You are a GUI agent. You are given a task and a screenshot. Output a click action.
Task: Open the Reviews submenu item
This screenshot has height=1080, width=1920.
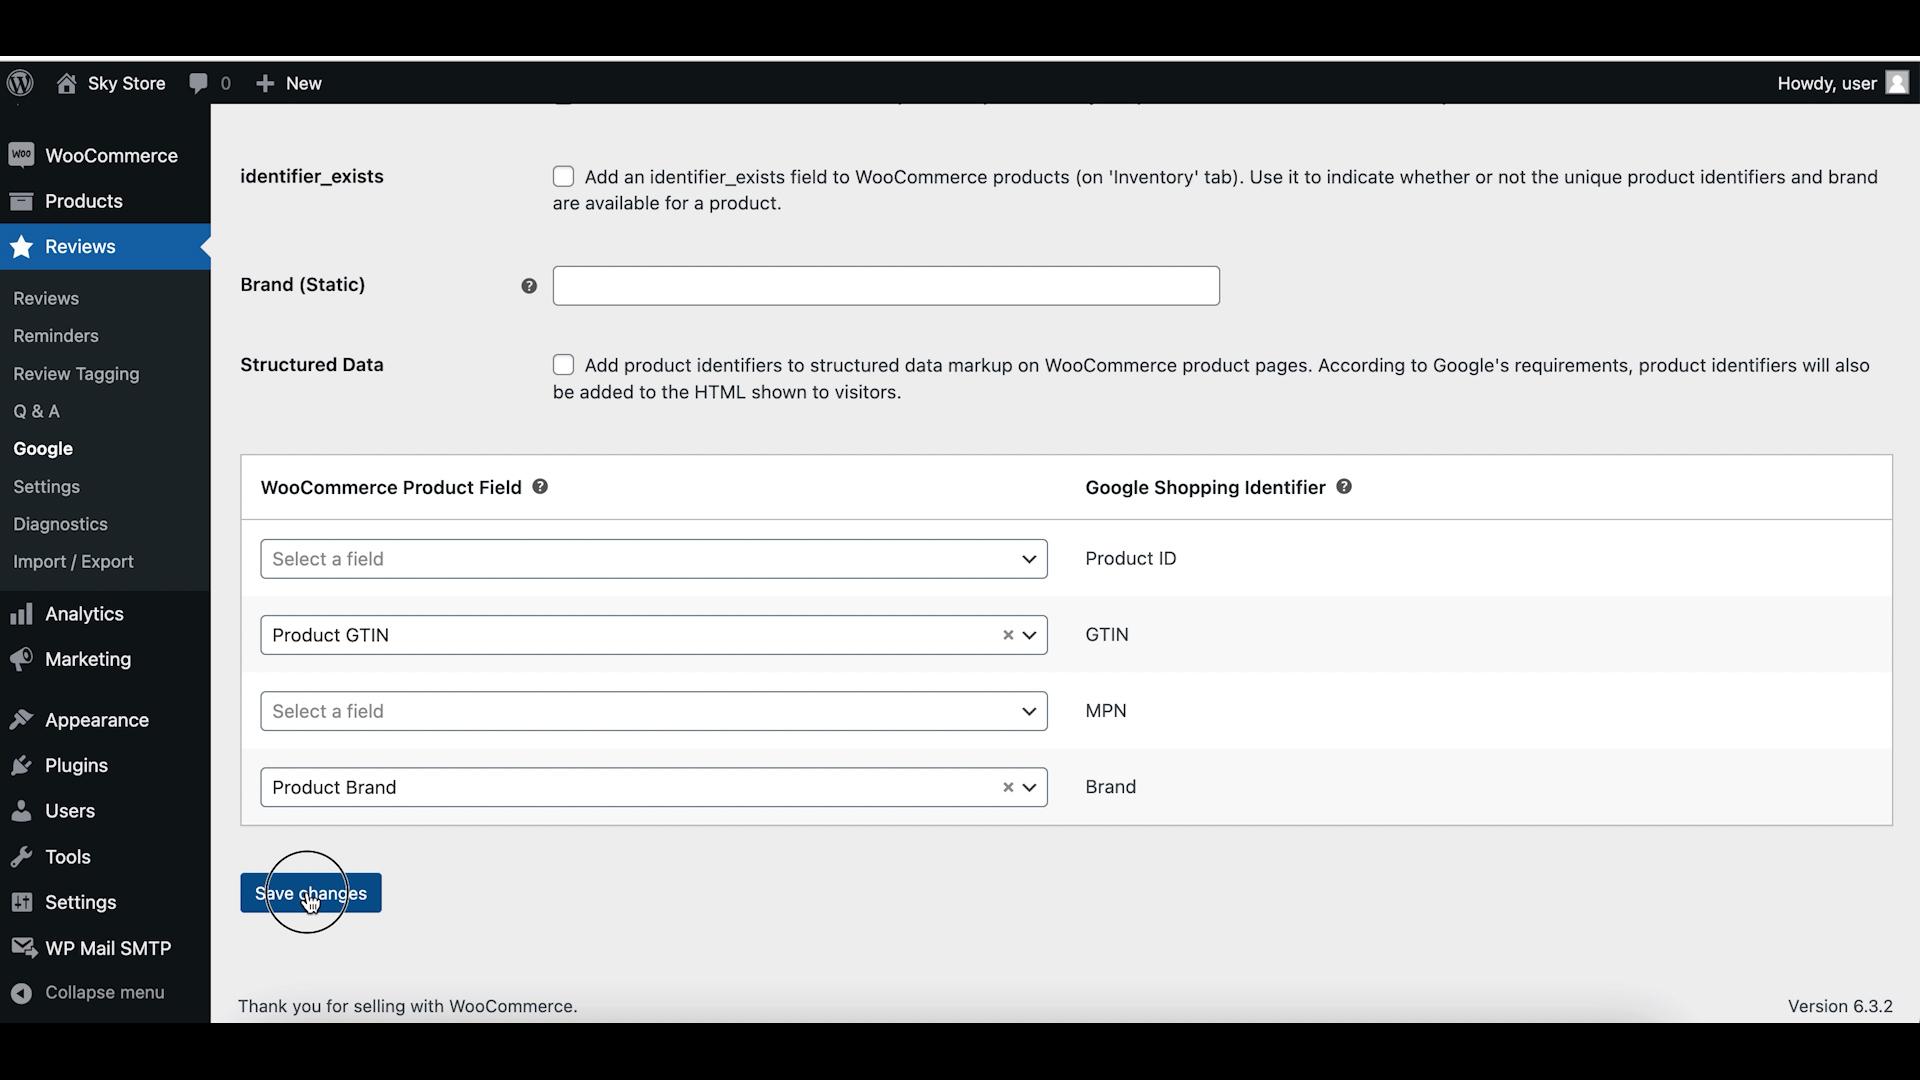click(46, 298)
